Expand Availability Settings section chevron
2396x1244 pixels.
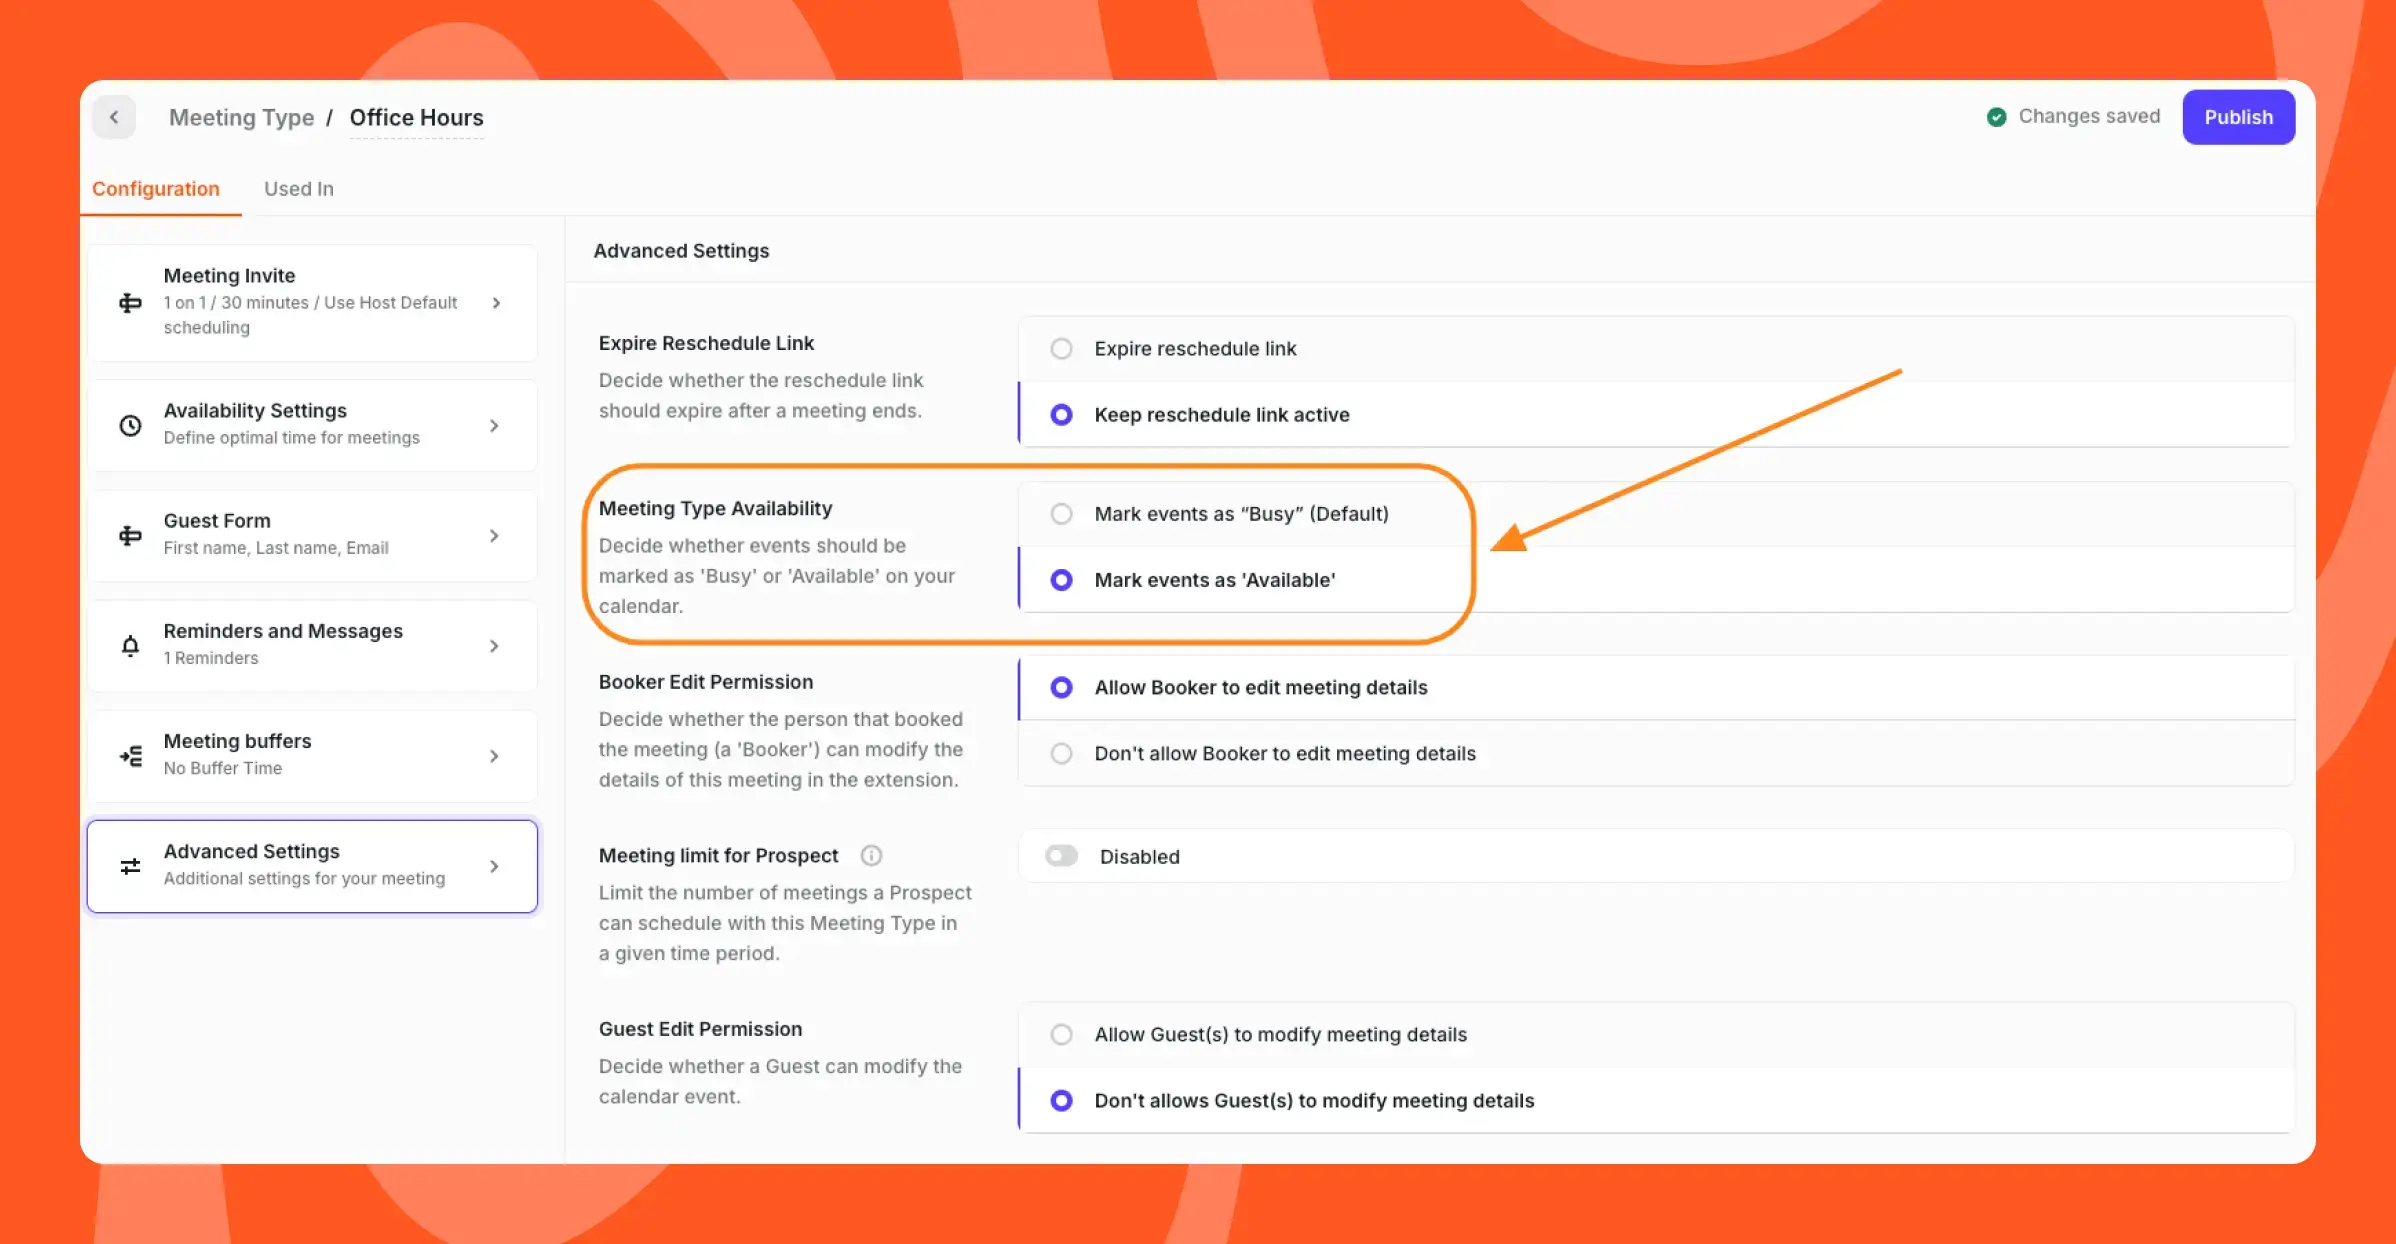(x=494, y=425)
